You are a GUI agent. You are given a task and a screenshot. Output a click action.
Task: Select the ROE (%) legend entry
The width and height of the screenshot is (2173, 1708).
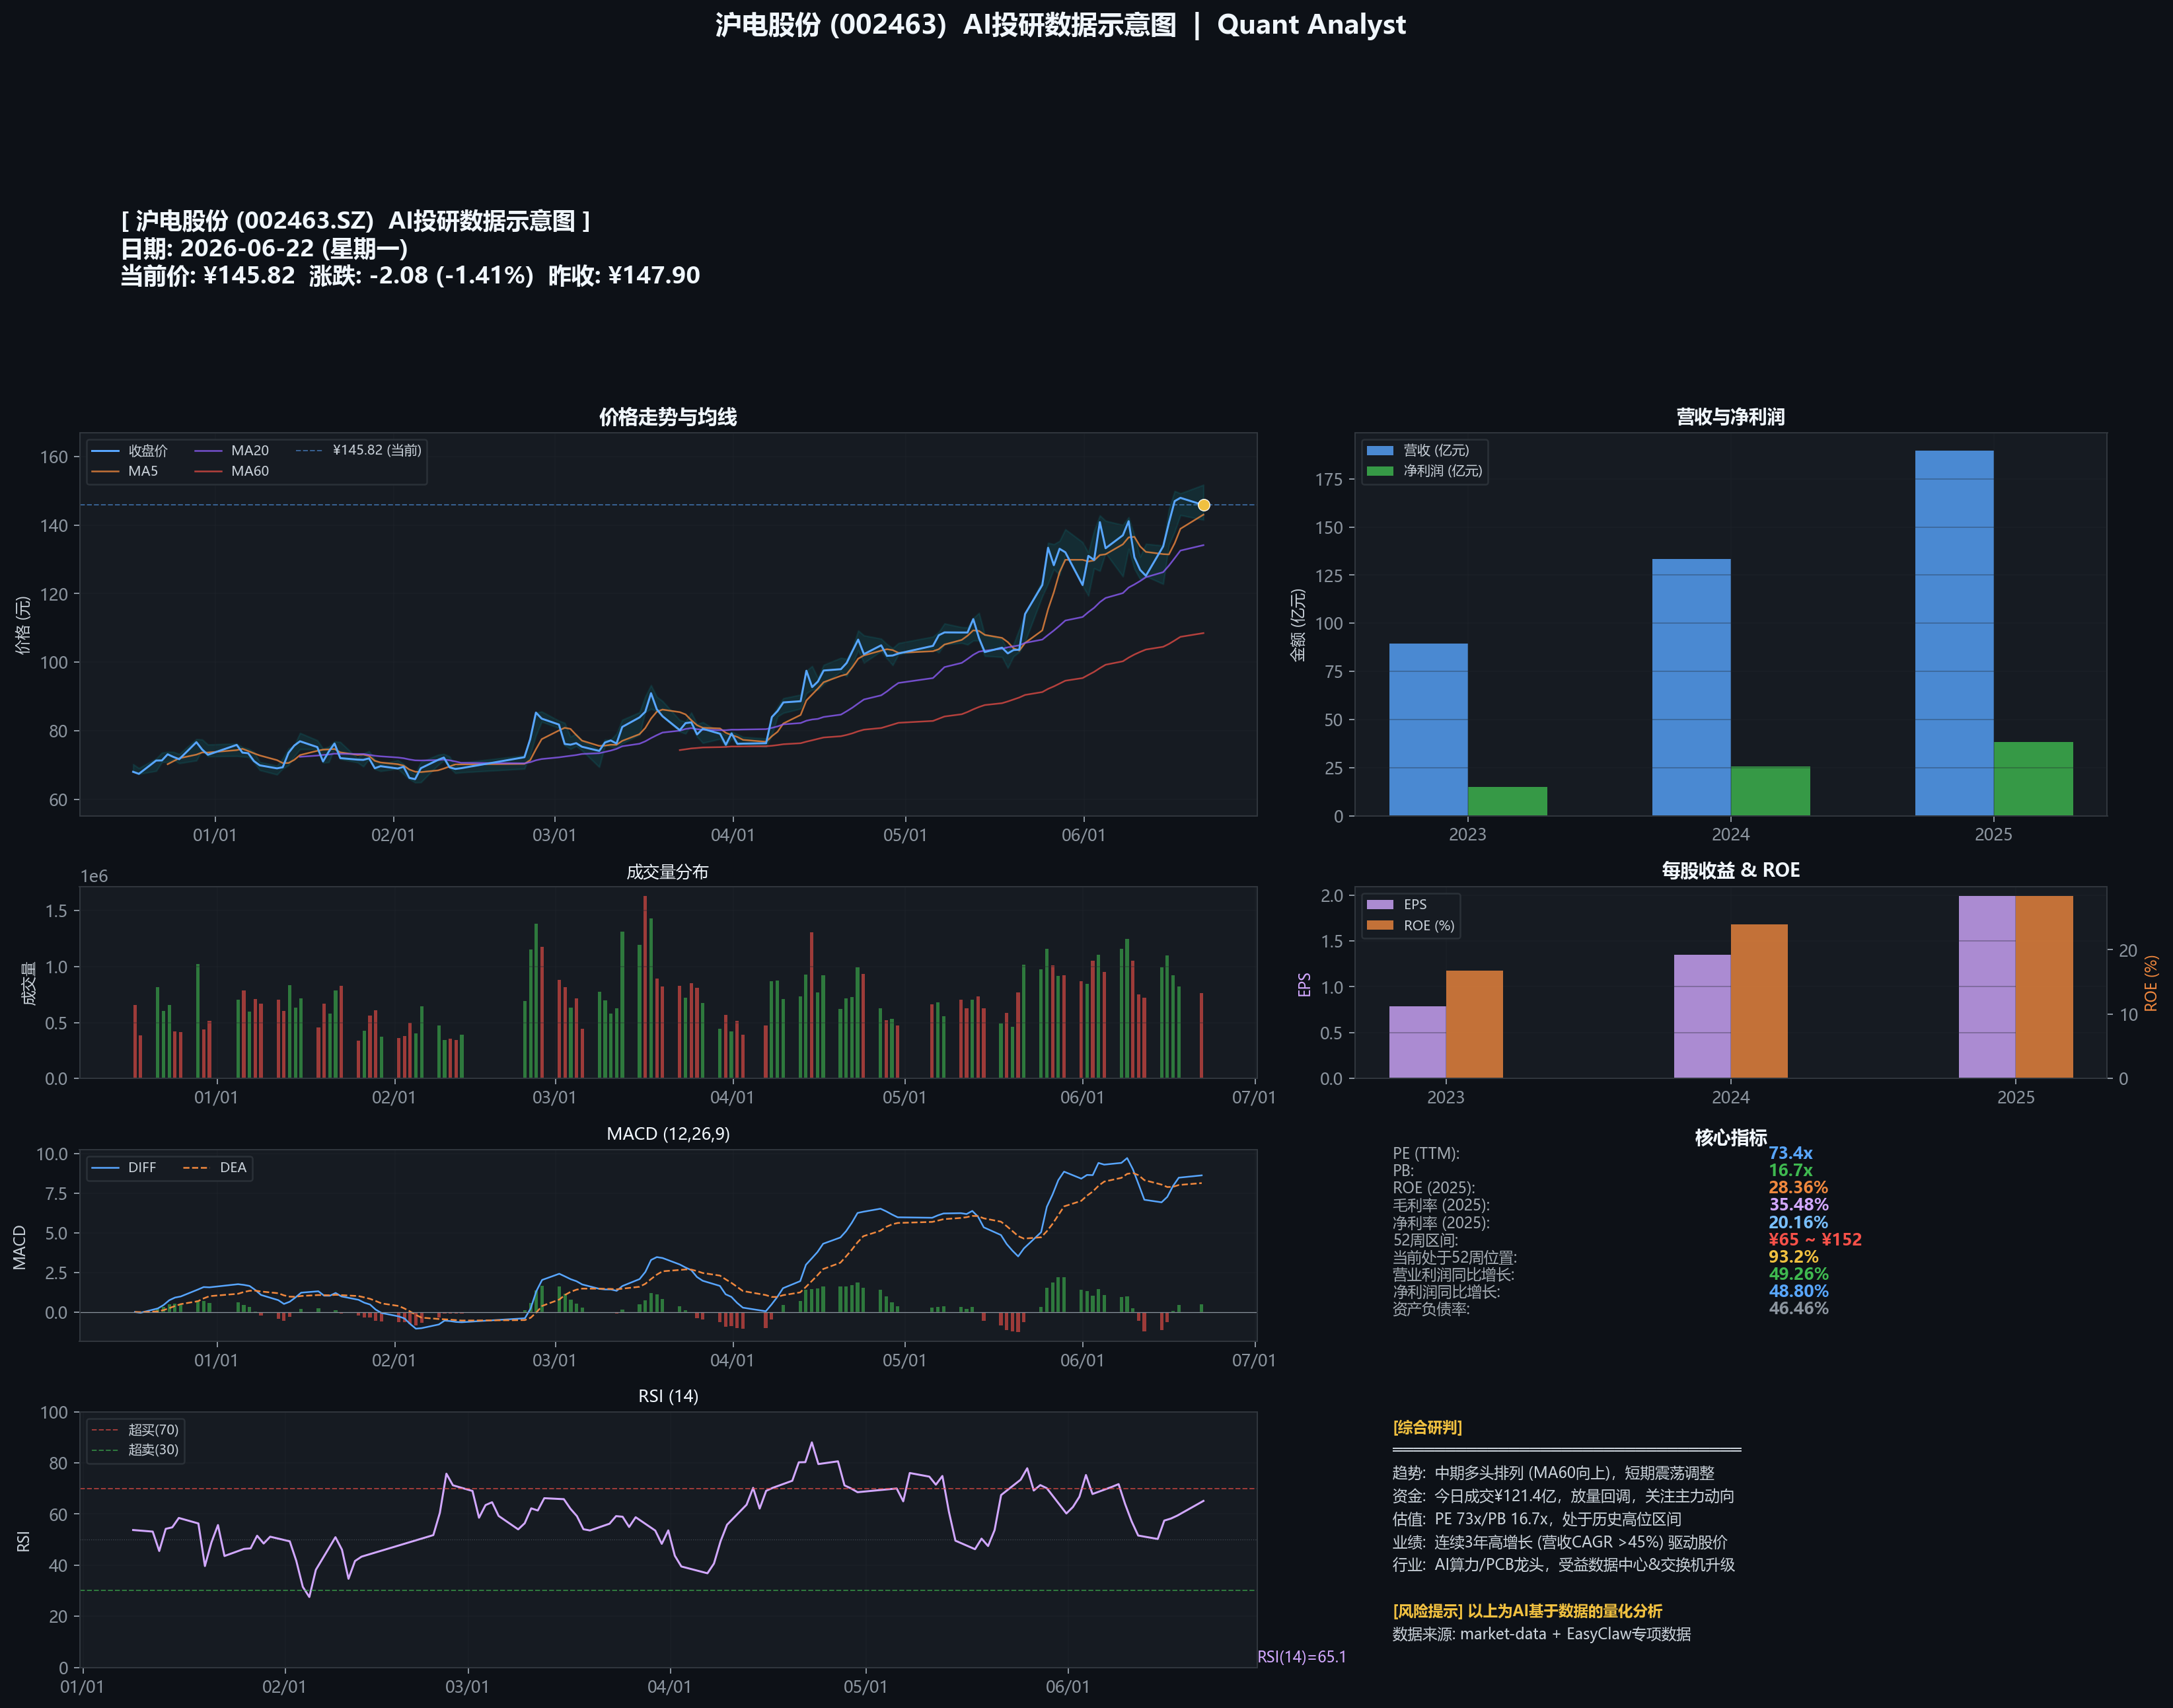(x=1411, y=925)
